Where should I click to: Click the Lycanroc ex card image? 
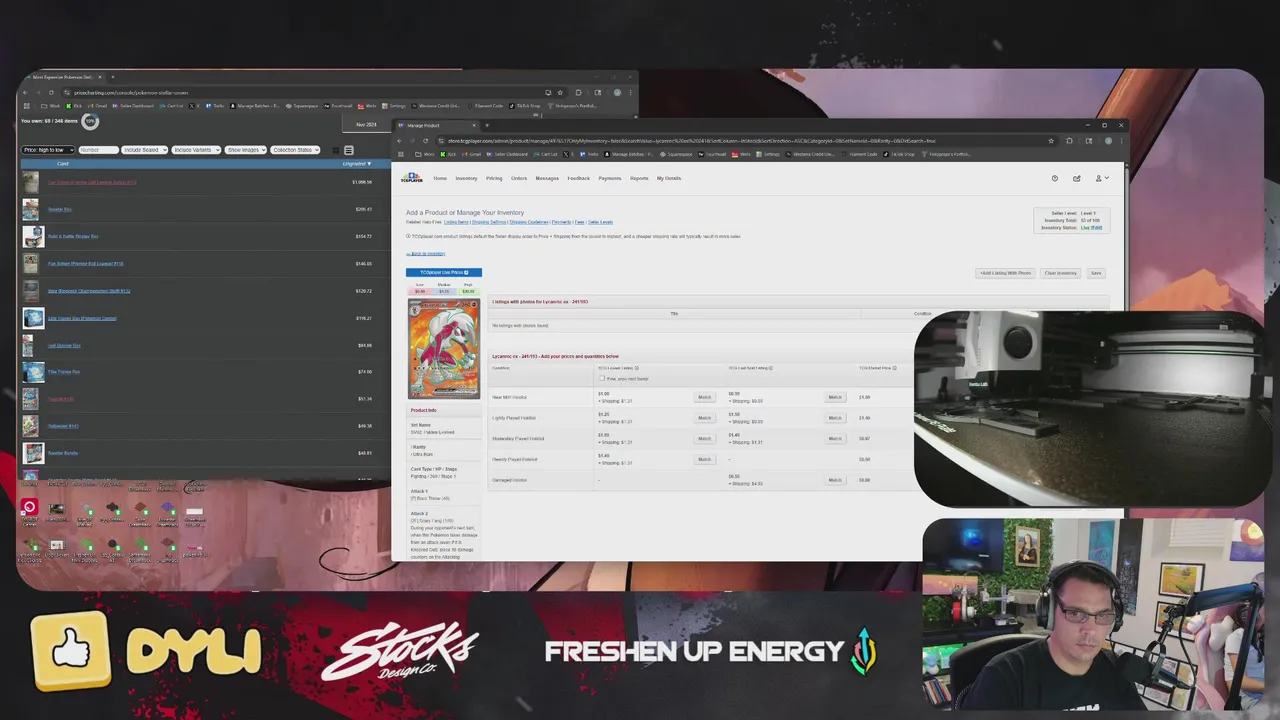click(444, 349)
